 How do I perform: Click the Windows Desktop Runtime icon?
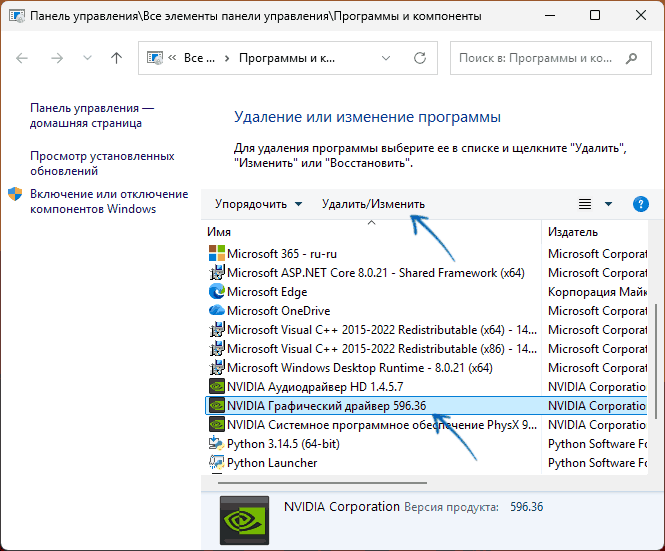(x=217, y=368)
